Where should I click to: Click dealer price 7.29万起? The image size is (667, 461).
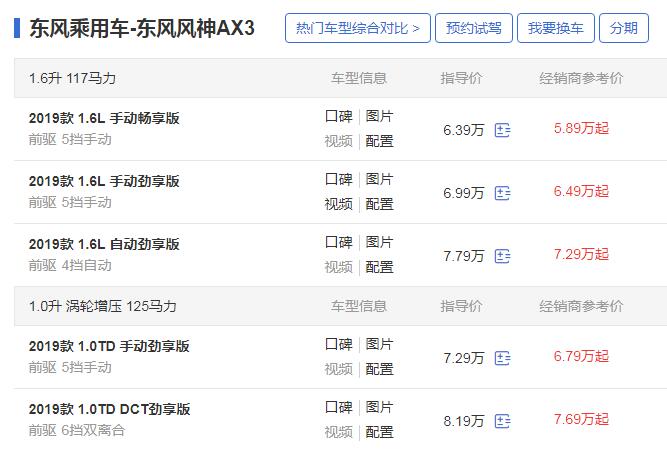[x=581, y=254]
